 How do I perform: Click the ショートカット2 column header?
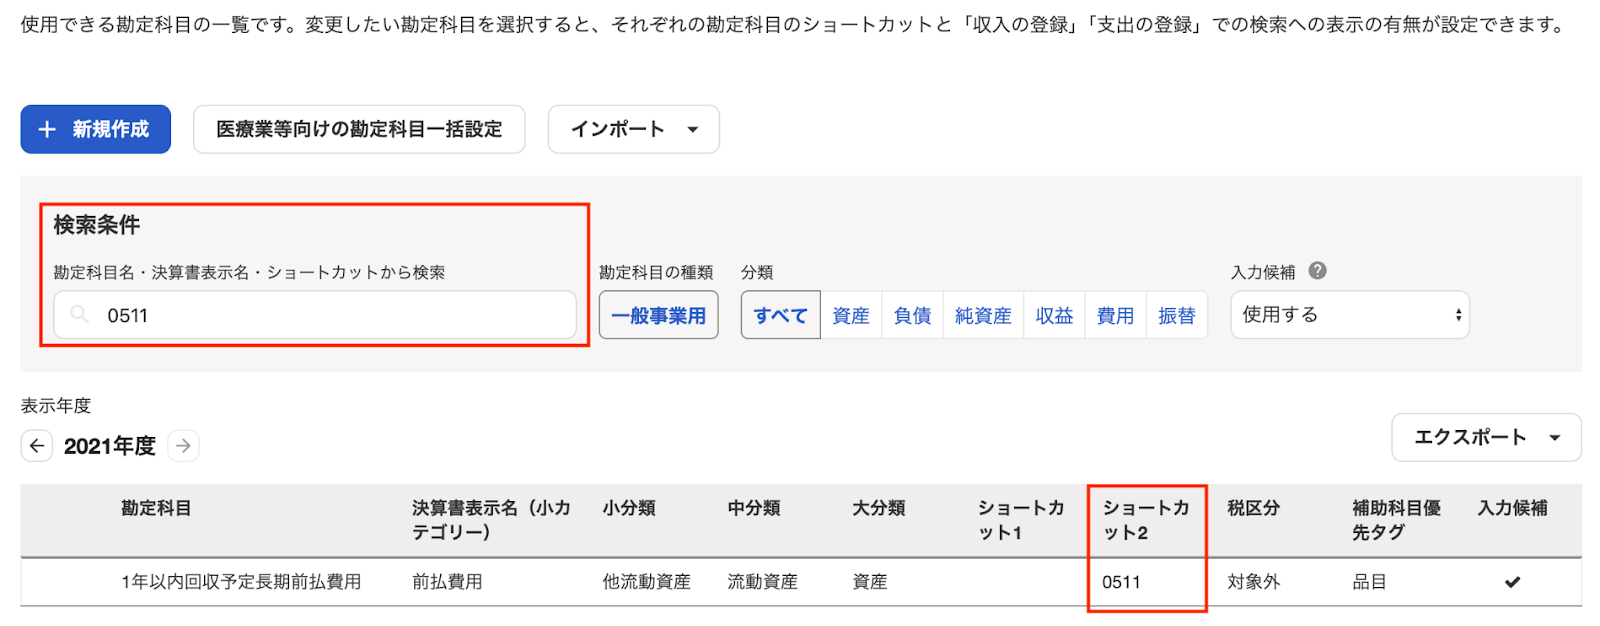(x=1146, y=520)
